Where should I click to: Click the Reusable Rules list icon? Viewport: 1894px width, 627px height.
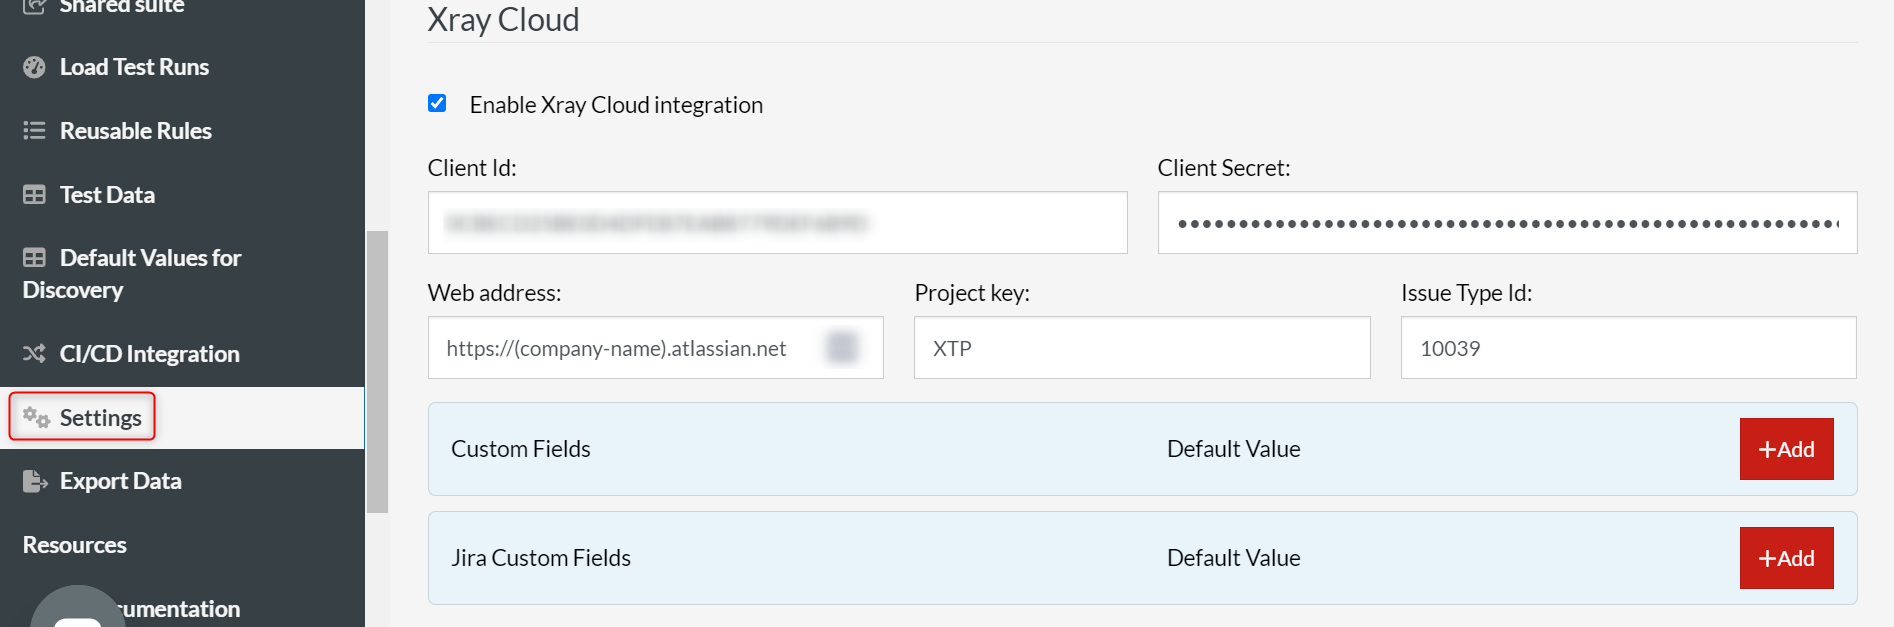pos(34,131)
